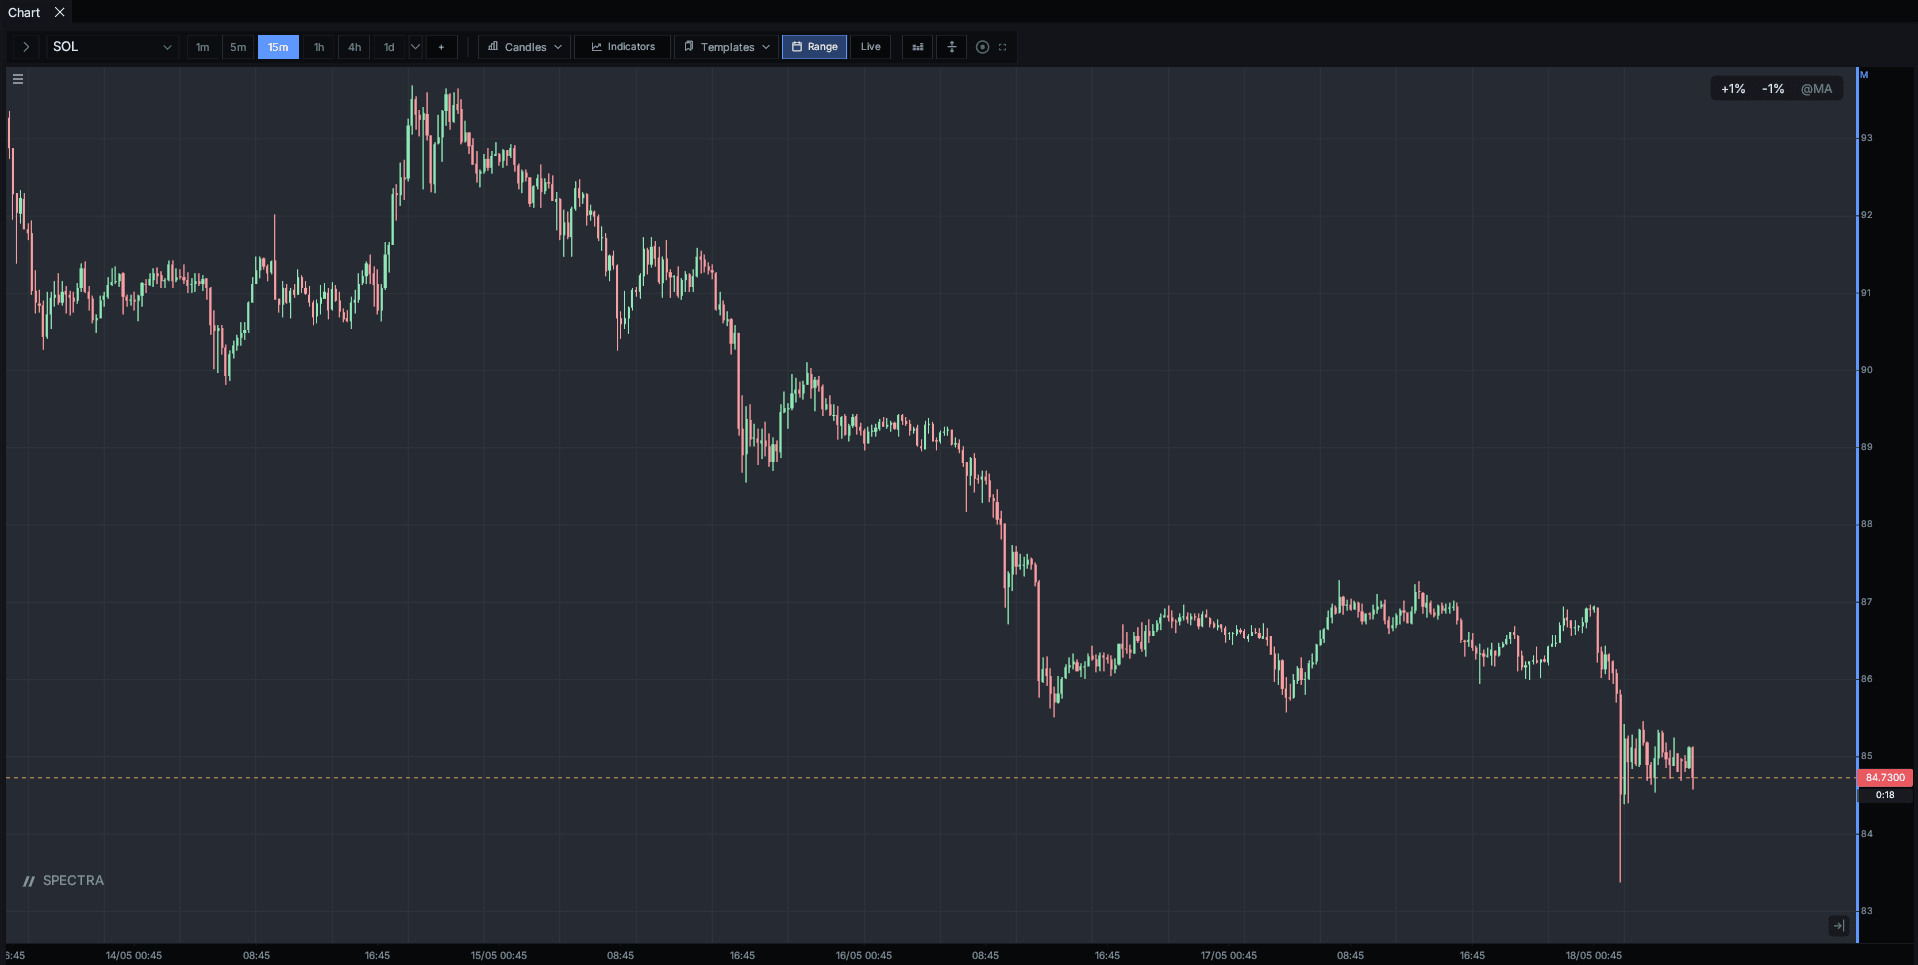The height and width of the screenshot is (965, 1918).
Task: Select the 1m timeframe
Action: tap(203, 47)
